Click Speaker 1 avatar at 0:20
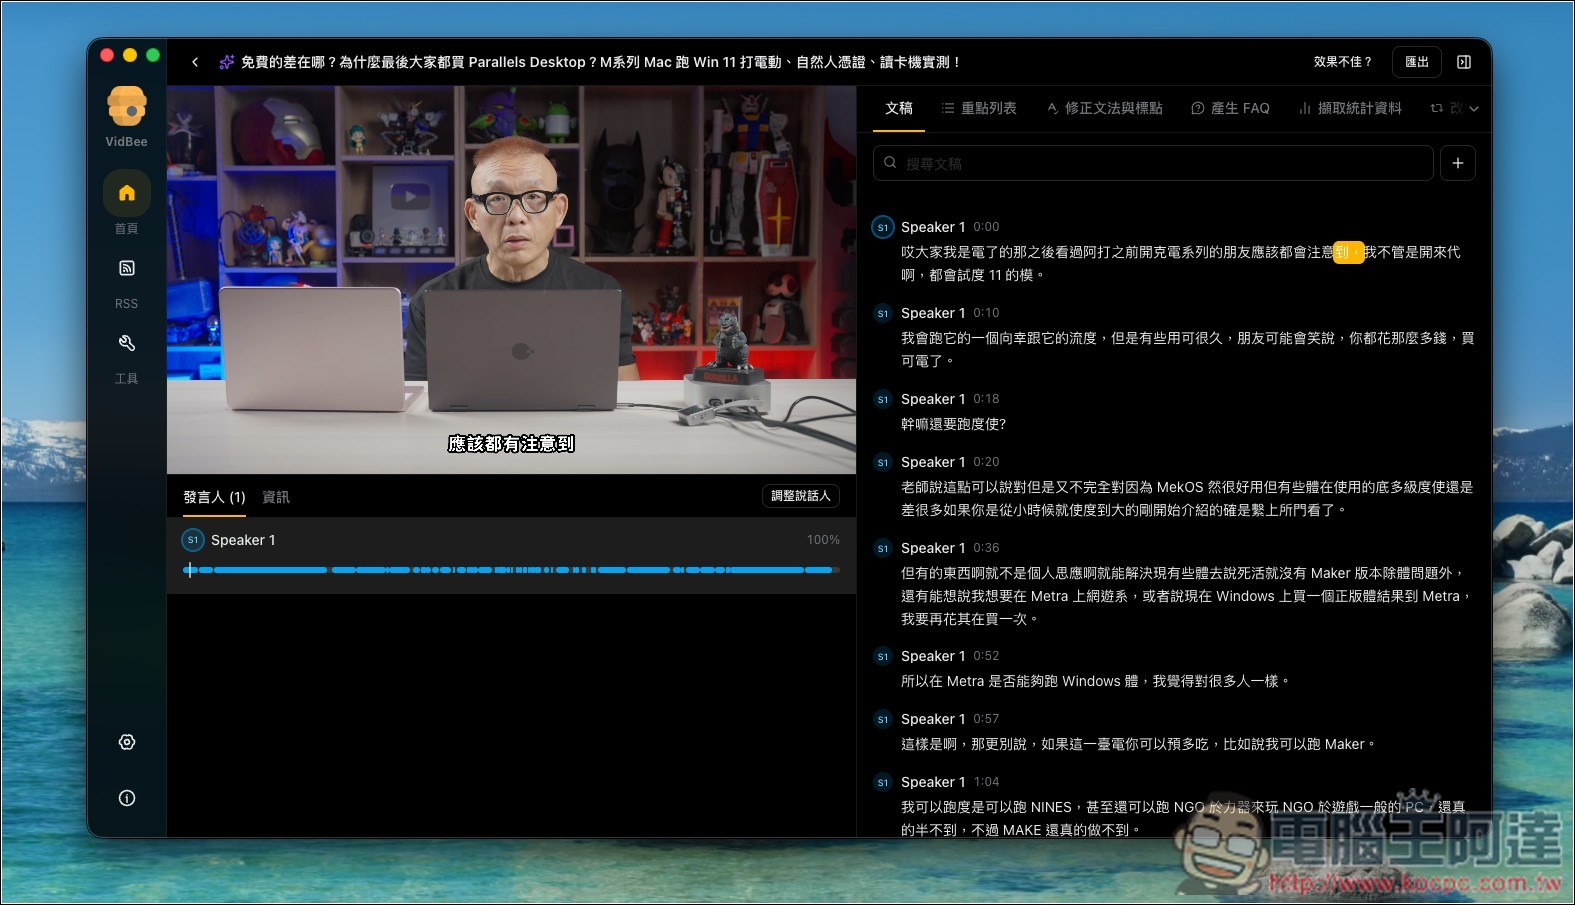The width and height of the screenshot is (1575, 905). point(882,462)
